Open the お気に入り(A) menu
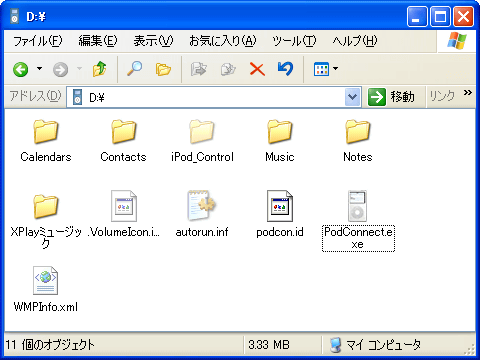The image size is (480, 360). pos(223,41)
